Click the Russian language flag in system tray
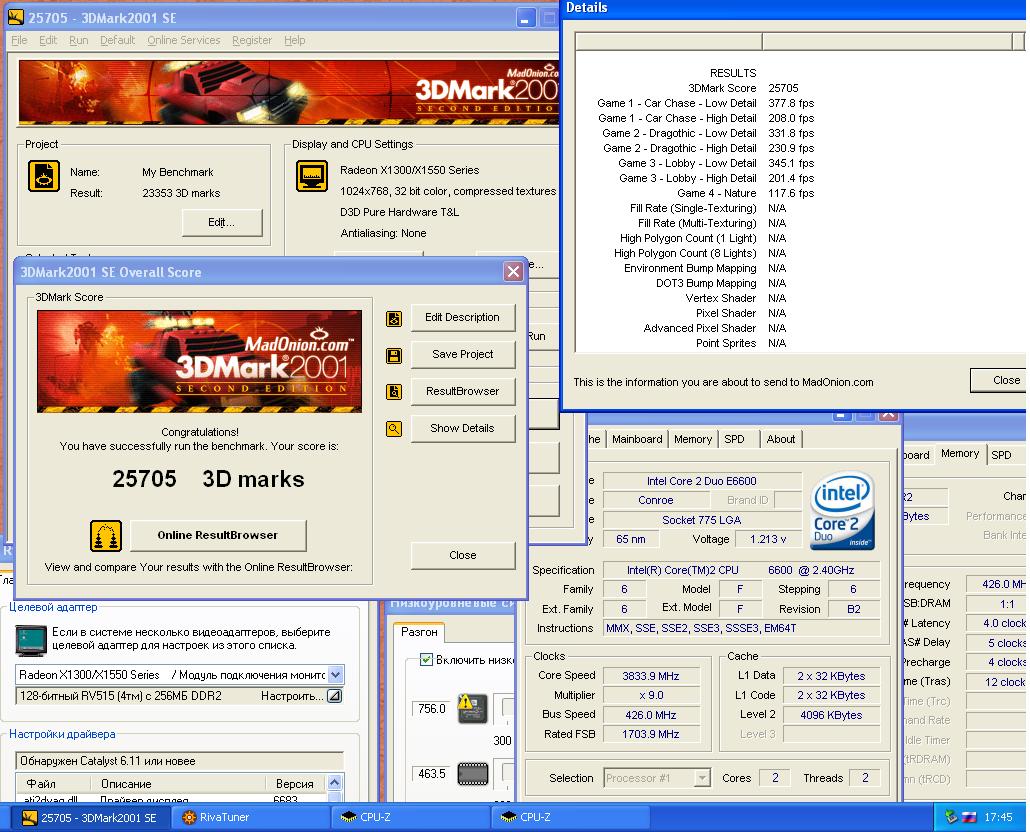 click(970, 817)
